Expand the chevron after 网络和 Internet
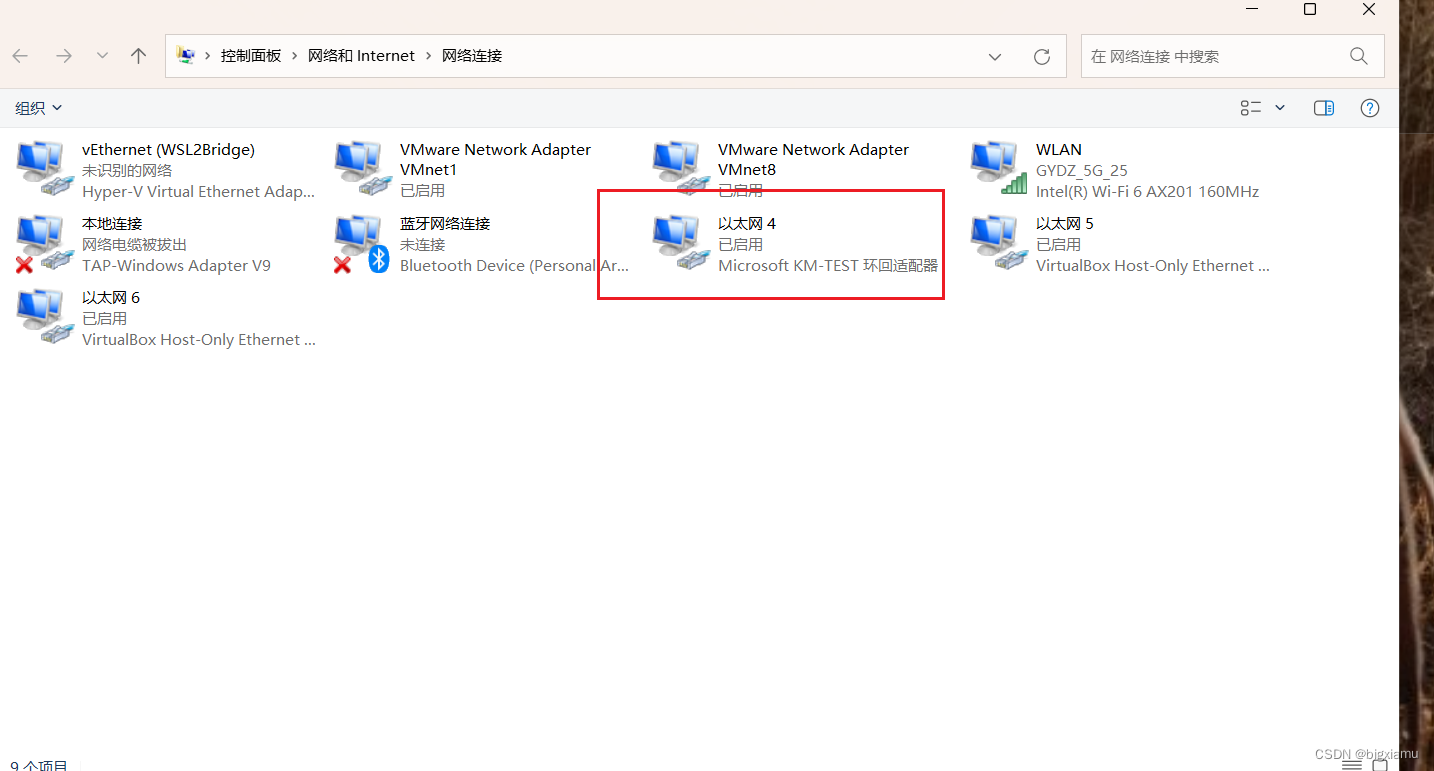This screenshot has width=1434, height=771. point(429,56)
